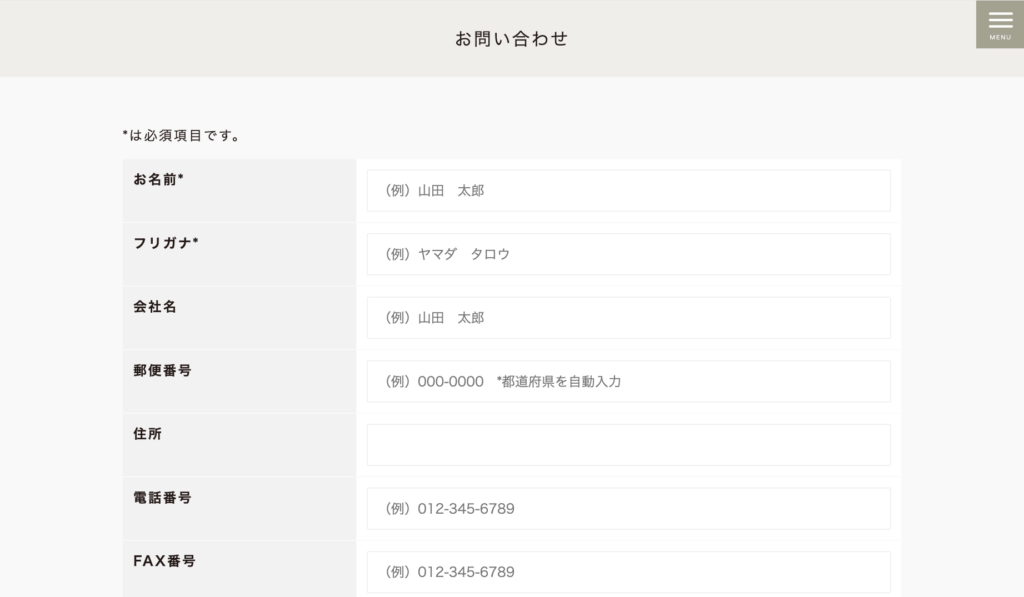Image resolution: width=1024 pixels, height=597 pixels.
Task: Click the お名前 field label
Action: [x=155, y=179]
